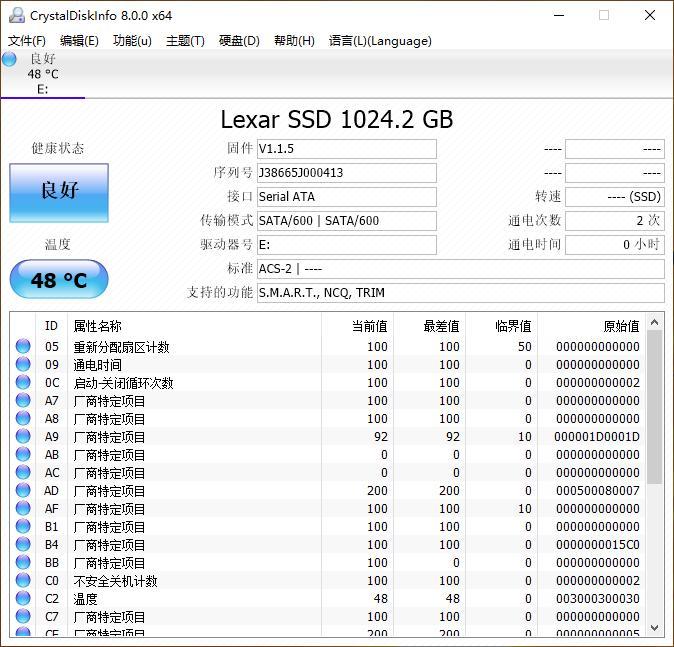Viewport: 674px width, 647px height.
Task: Click status orb of row 0C
Action: pos(23,382)
